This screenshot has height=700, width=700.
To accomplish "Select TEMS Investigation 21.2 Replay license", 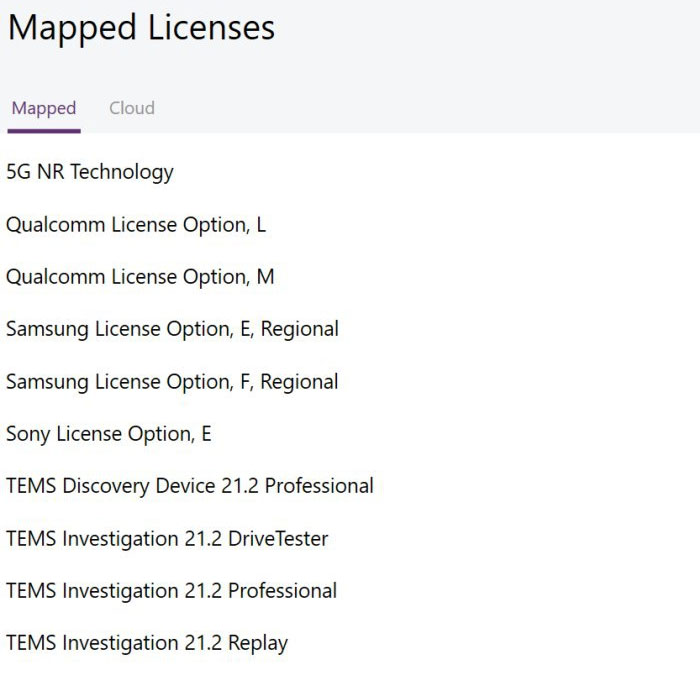I will 147,644.
